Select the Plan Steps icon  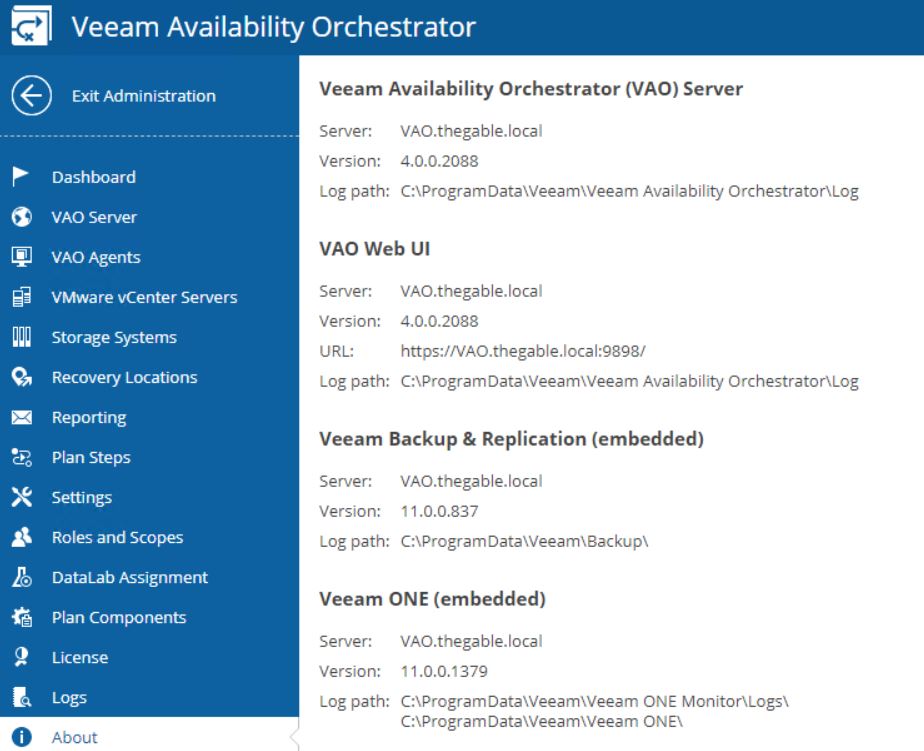(22, 457)
